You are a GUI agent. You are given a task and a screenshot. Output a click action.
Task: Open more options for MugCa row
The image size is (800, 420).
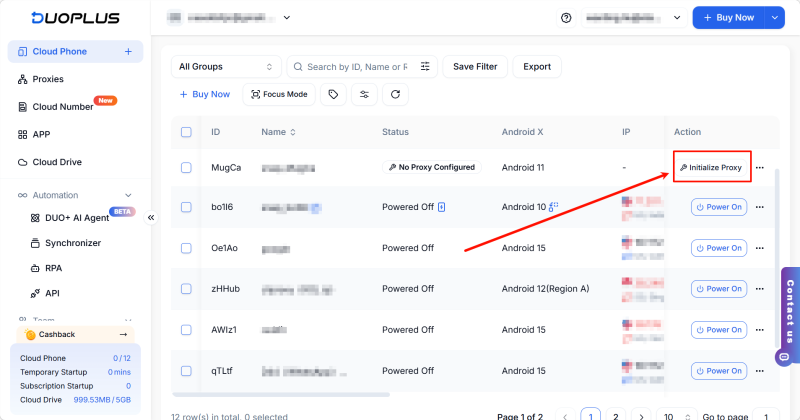tap(760, 168)
